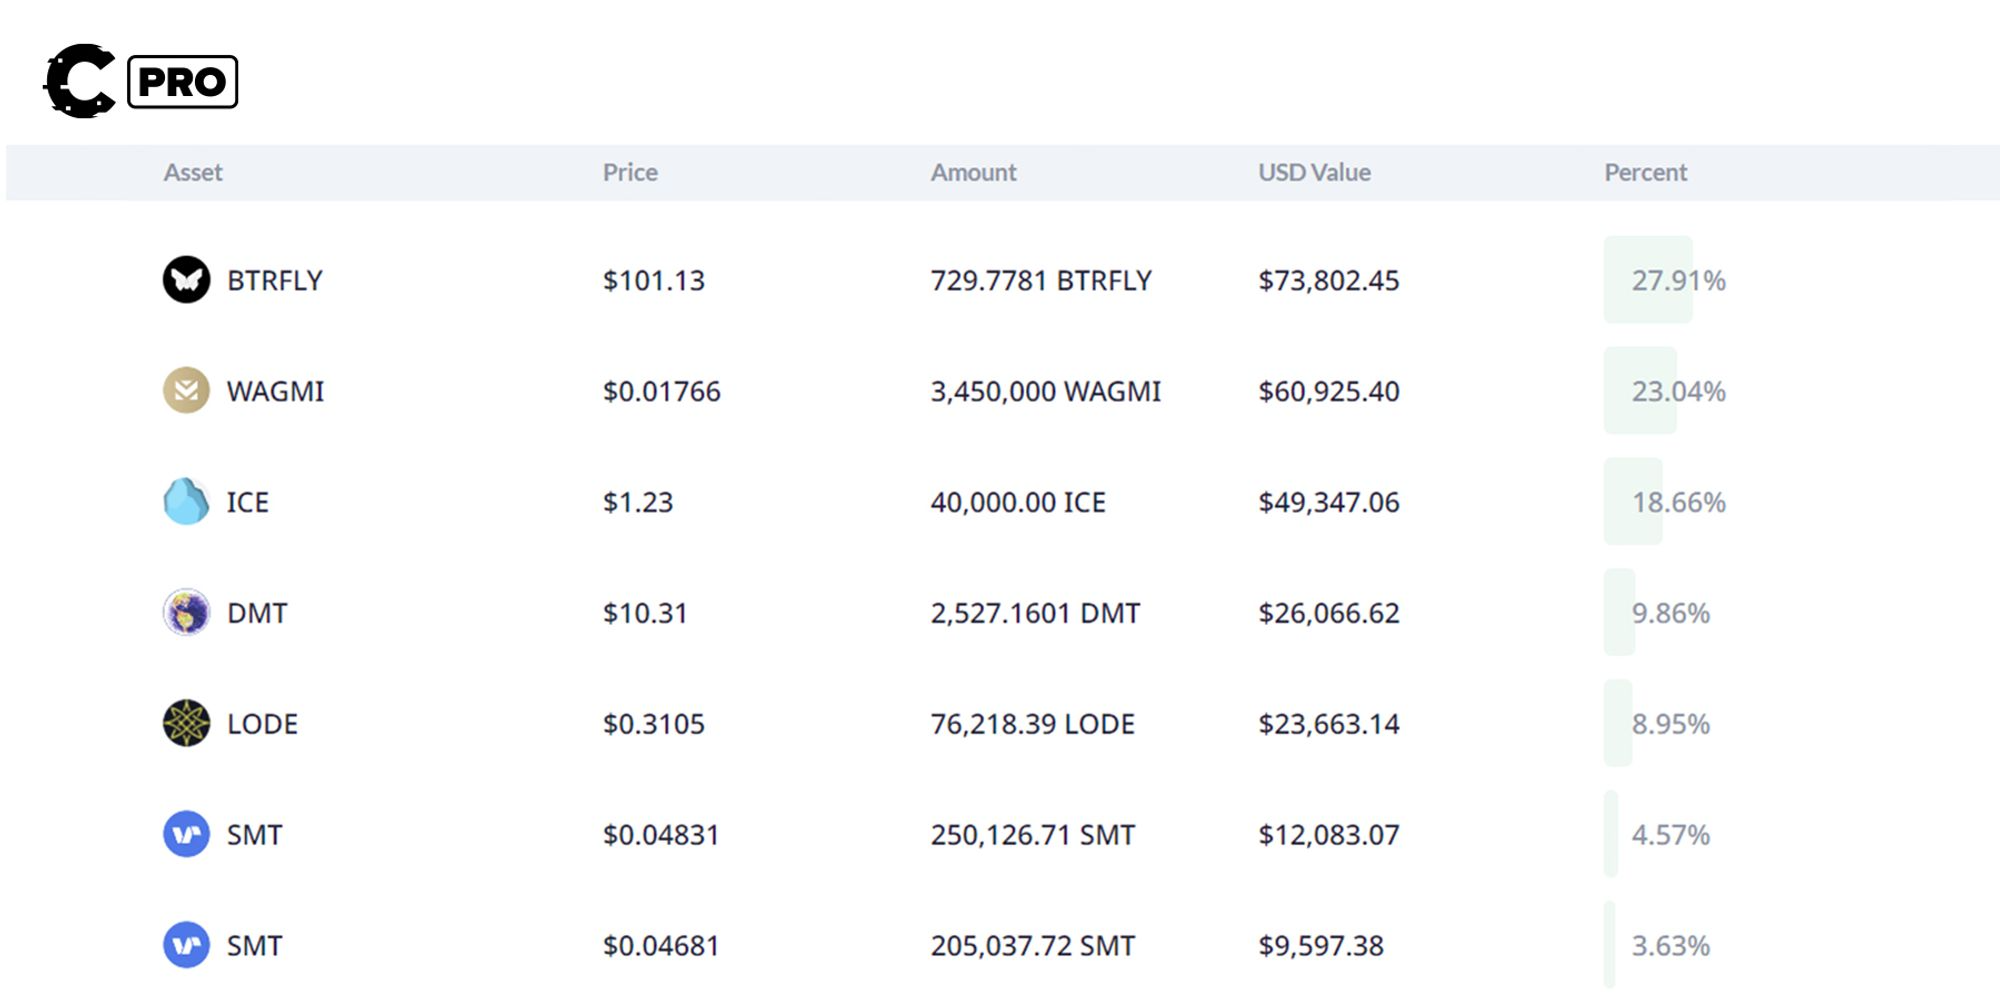The width and height of the screenshot is (2000, 1000).
Task: Click the second SMT token icon
Action: coord(186,944)
